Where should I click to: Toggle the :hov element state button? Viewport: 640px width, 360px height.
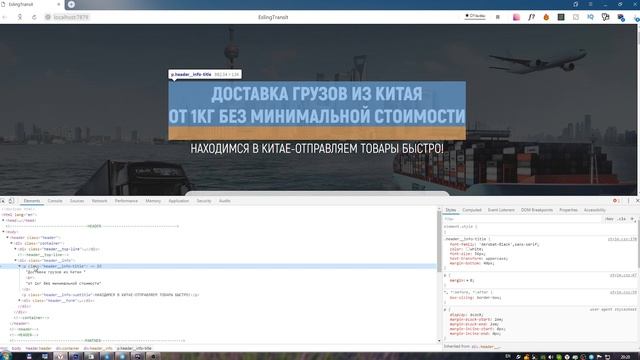tap(609, 219)
